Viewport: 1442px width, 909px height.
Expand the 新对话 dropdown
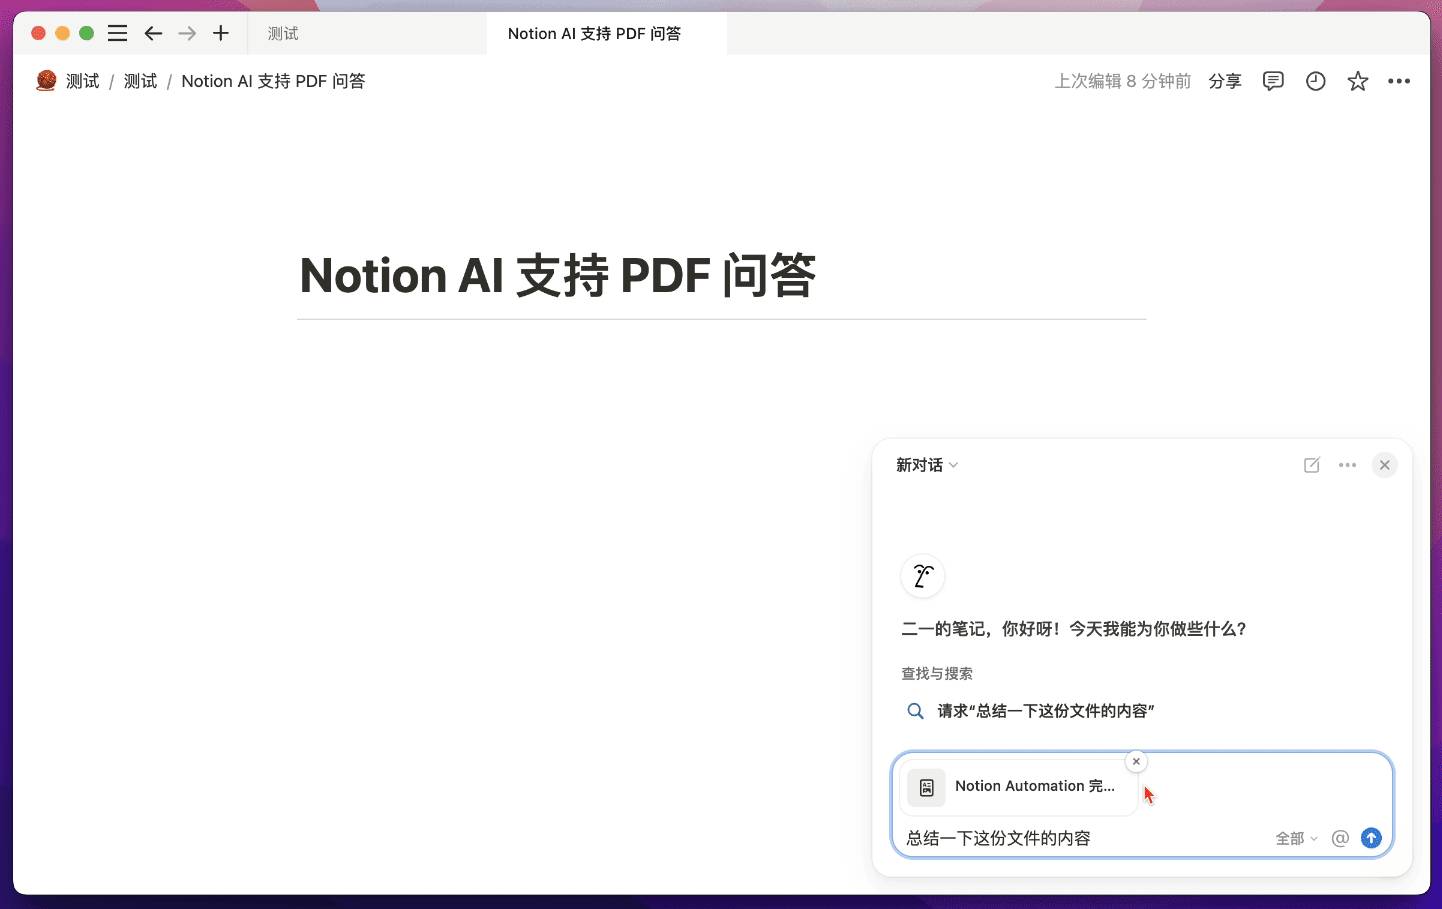click(927, 465)
